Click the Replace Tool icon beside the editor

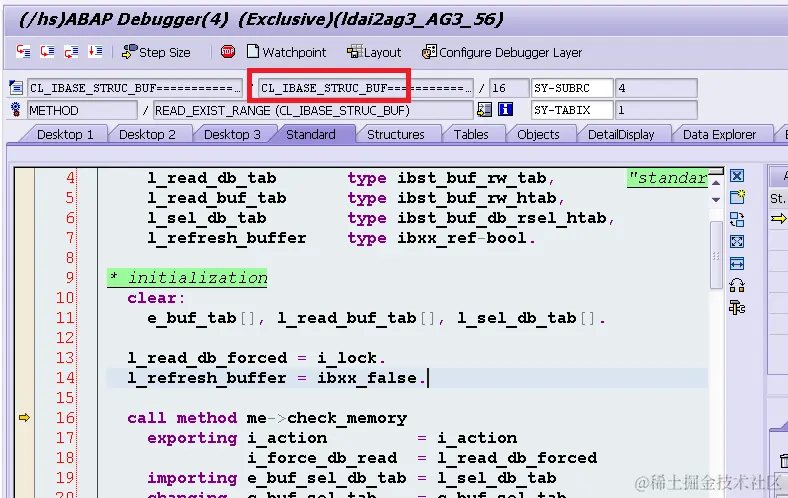pos(737,220)
